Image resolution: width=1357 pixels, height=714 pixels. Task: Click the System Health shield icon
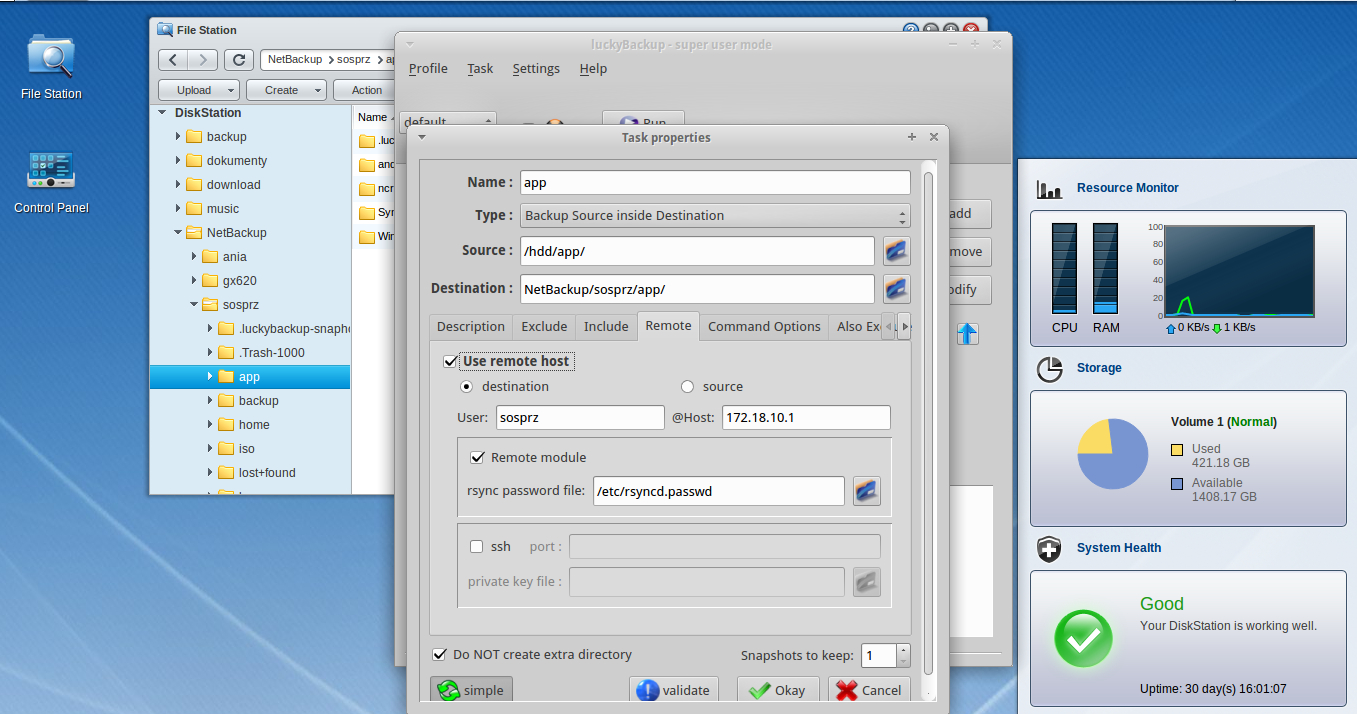tap(1049, 549)
